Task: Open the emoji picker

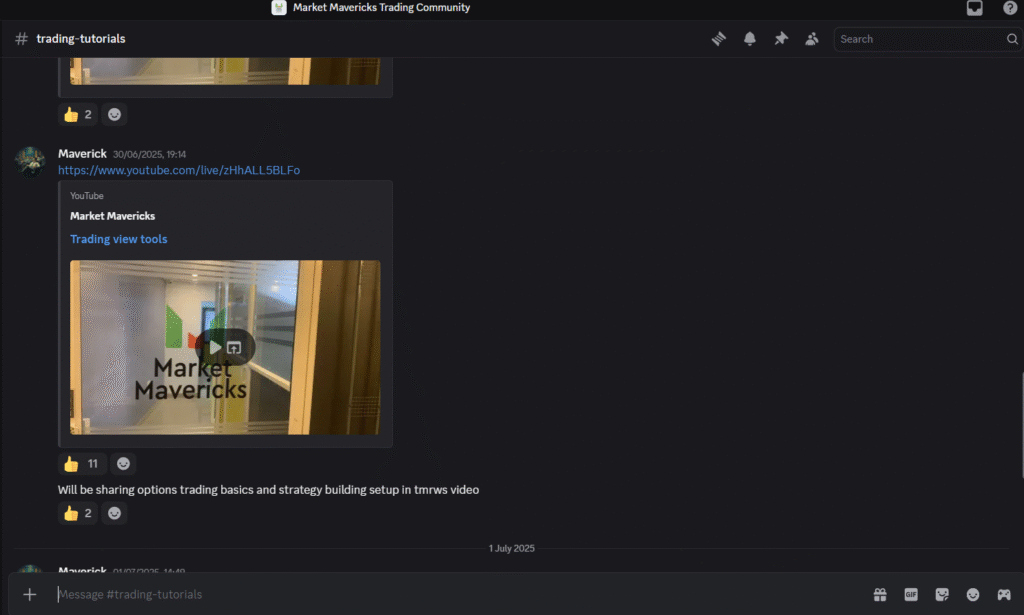Action: click(972, 594)
